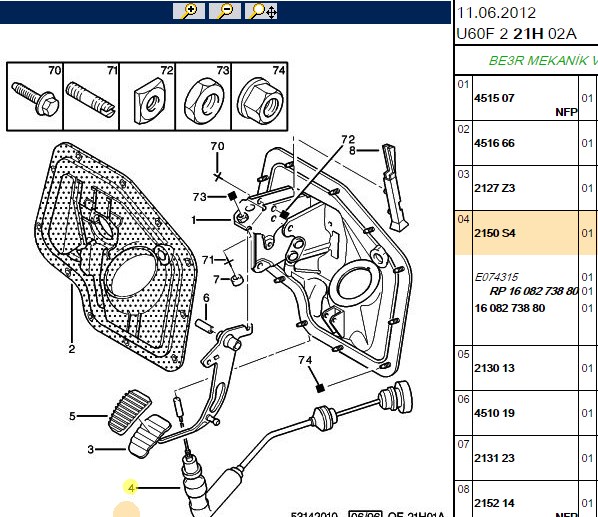Viewport: 598px width, 517px height.
Task: Select part number 4516 66
Action: pos(494,143)
